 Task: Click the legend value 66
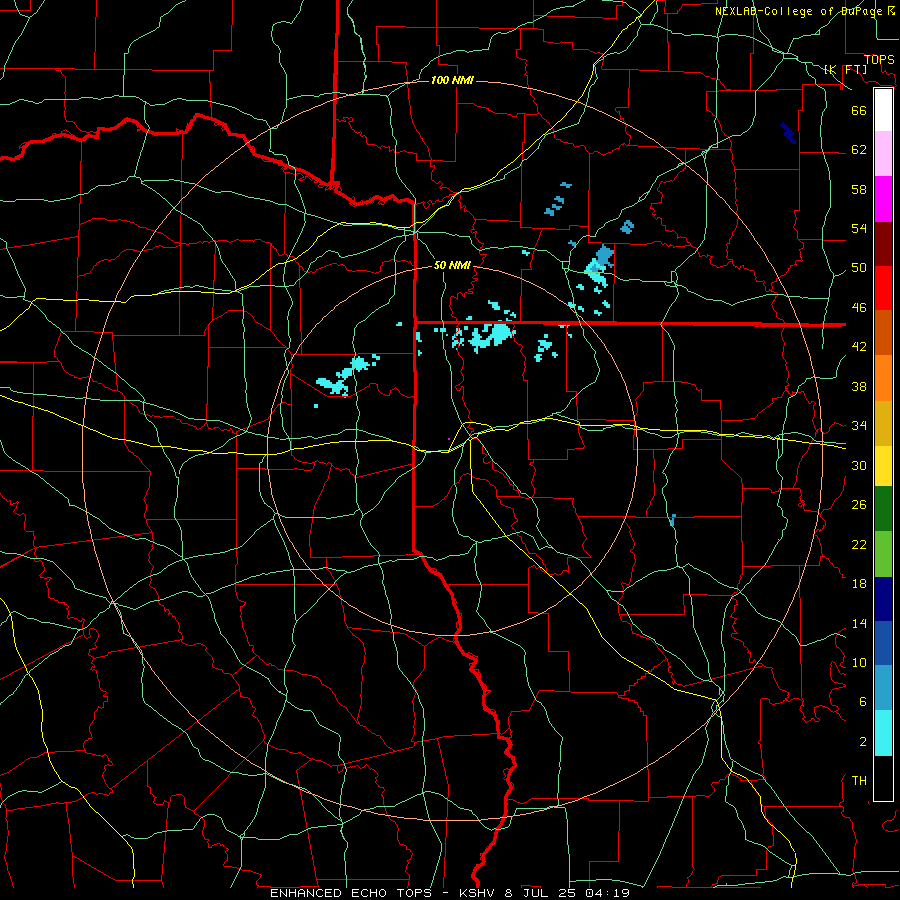[x=859, y=110]
